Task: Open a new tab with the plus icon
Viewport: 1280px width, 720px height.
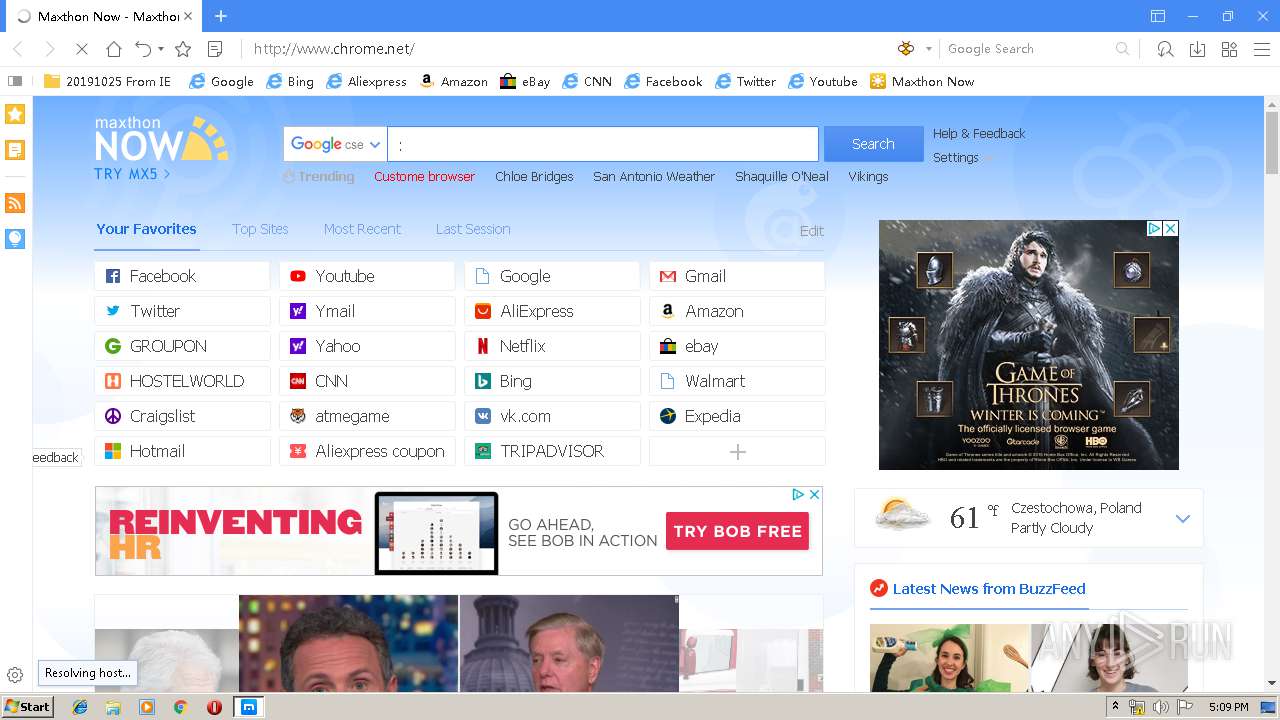Action: pos(221,16)
